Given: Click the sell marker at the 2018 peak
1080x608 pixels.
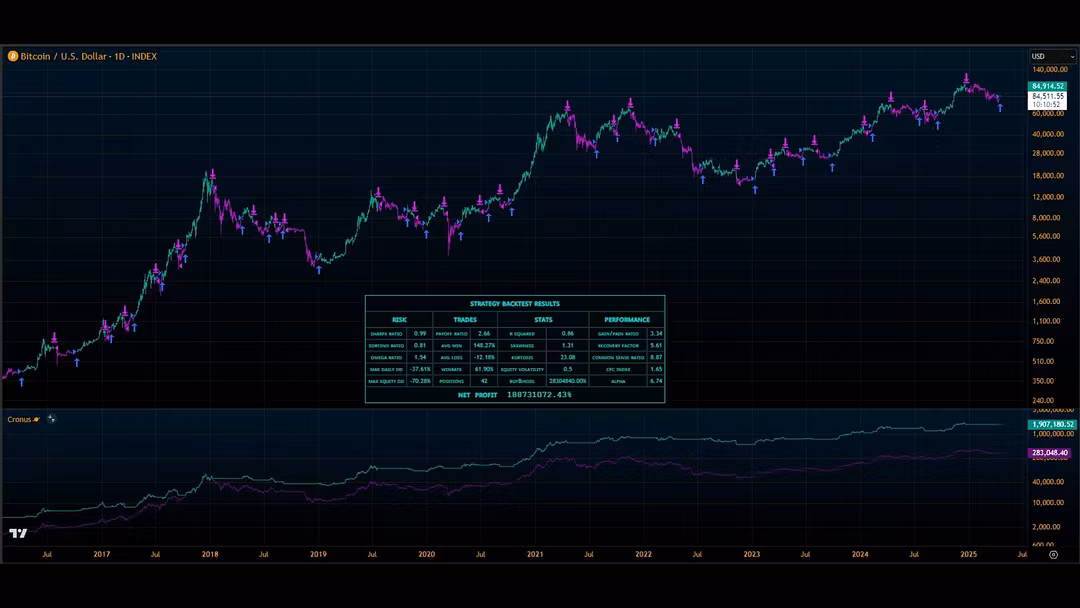Looking at the screenshot, I should coord(211,174).
